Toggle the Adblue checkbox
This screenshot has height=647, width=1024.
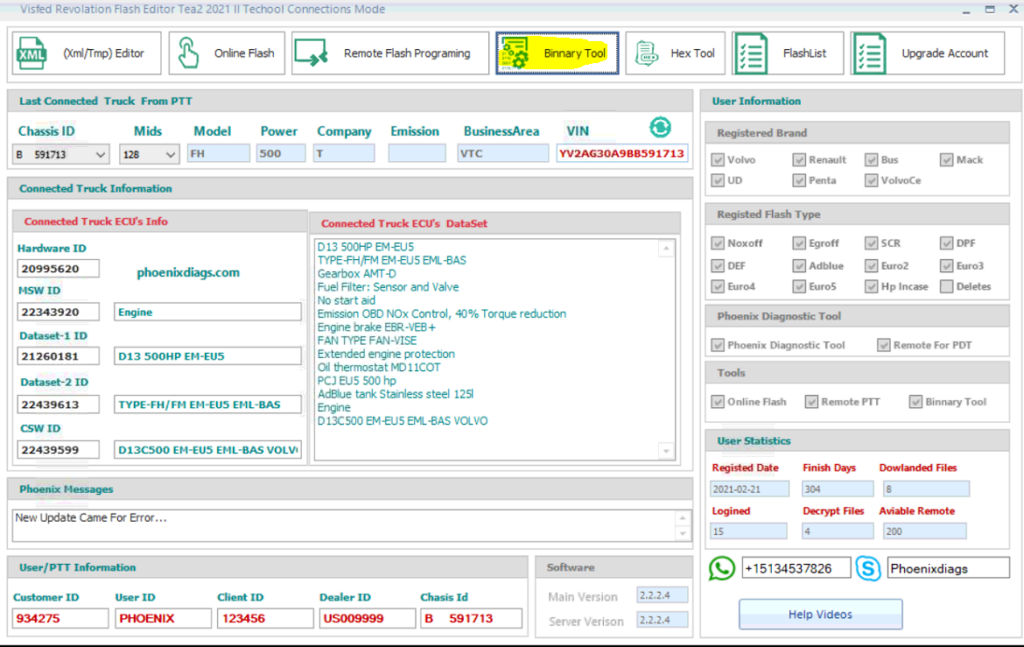pyautogui.click(x=799, y=266)
